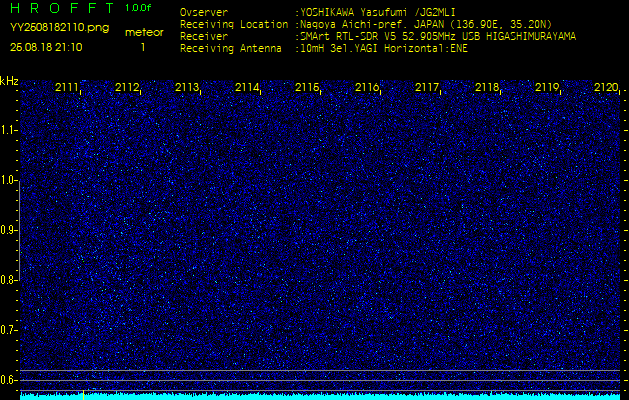Click the Receiving Antenna label
This screenshot has height=400, width=629.
pyautogui.click(x=231, y=49)
